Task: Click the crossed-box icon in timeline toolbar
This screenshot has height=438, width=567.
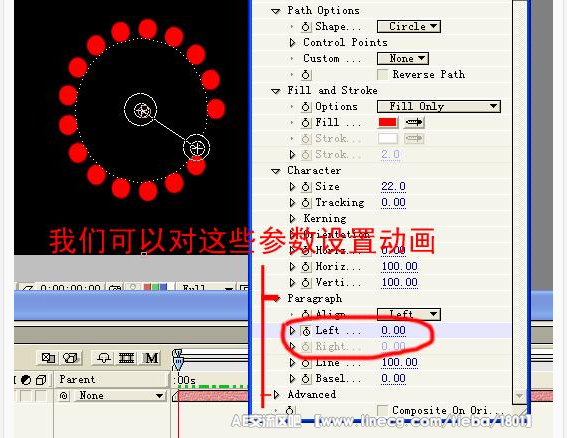Action: point(48,358)
